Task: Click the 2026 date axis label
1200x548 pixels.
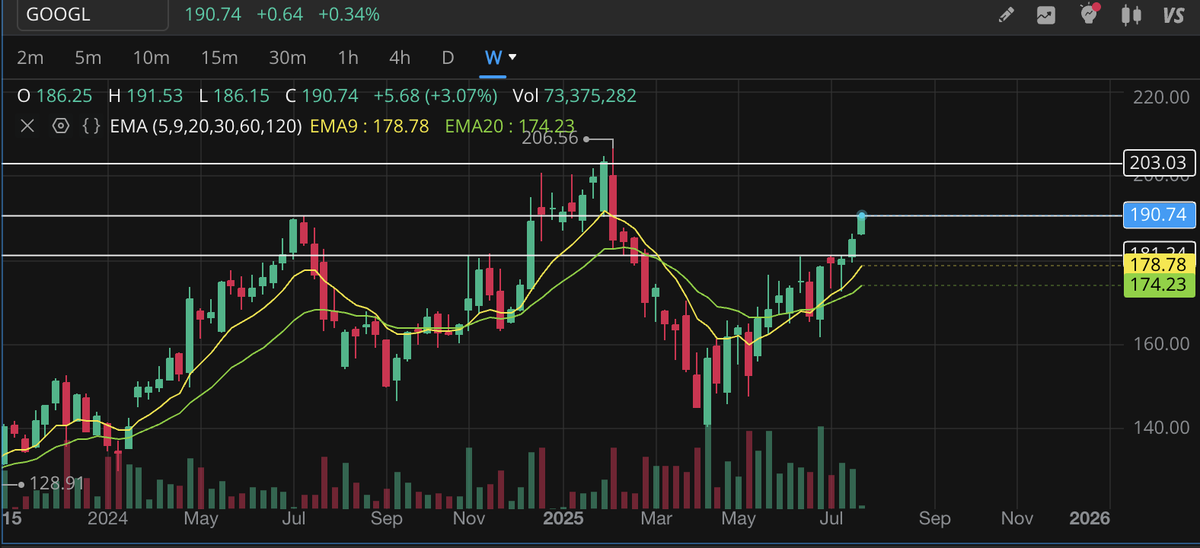Action: pos(1089,518)
